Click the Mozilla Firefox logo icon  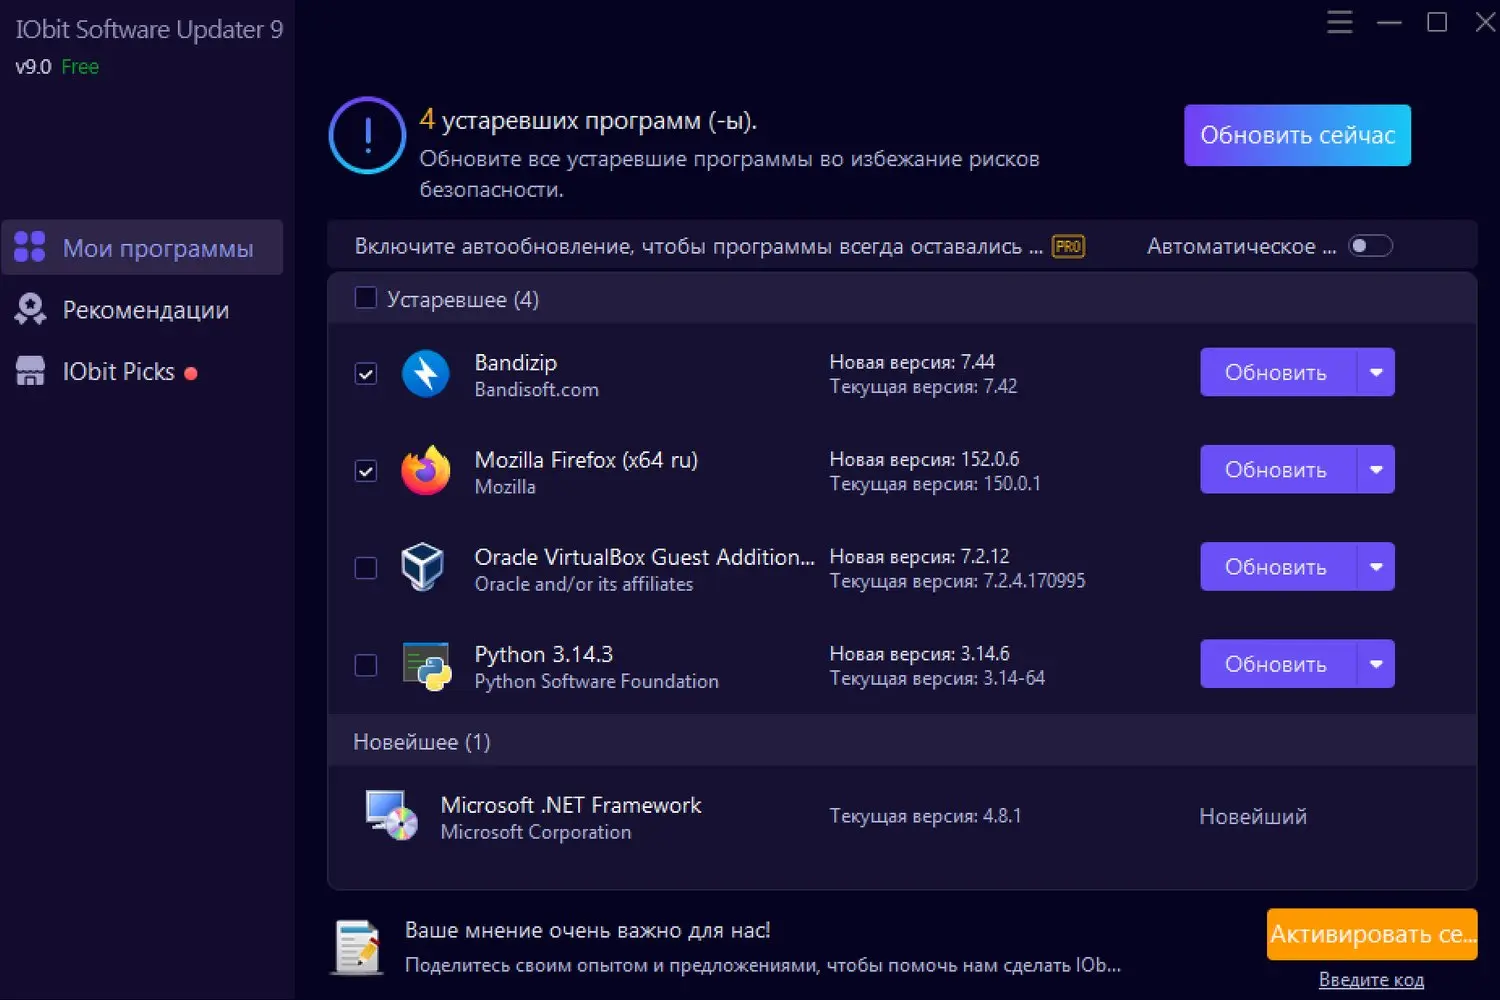(x=426, y=470)
